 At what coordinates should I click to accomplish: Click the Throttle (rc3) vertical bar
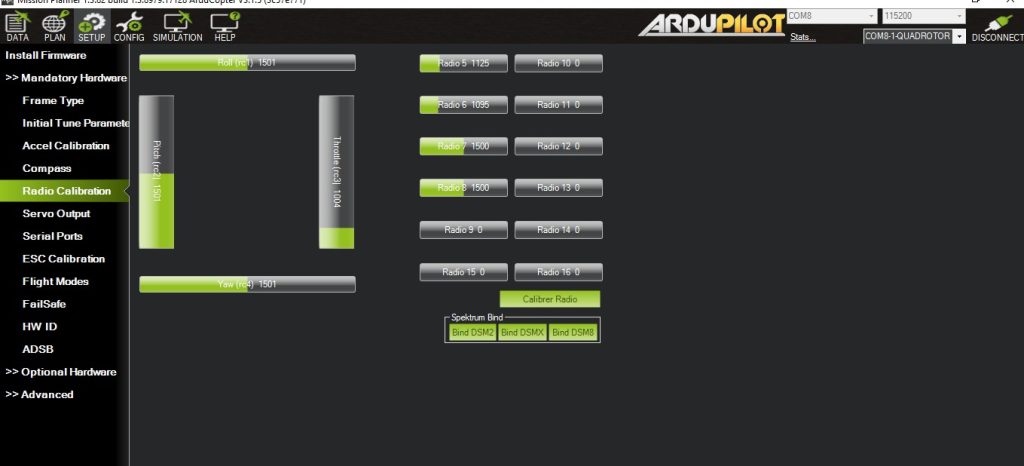point(336,171)
